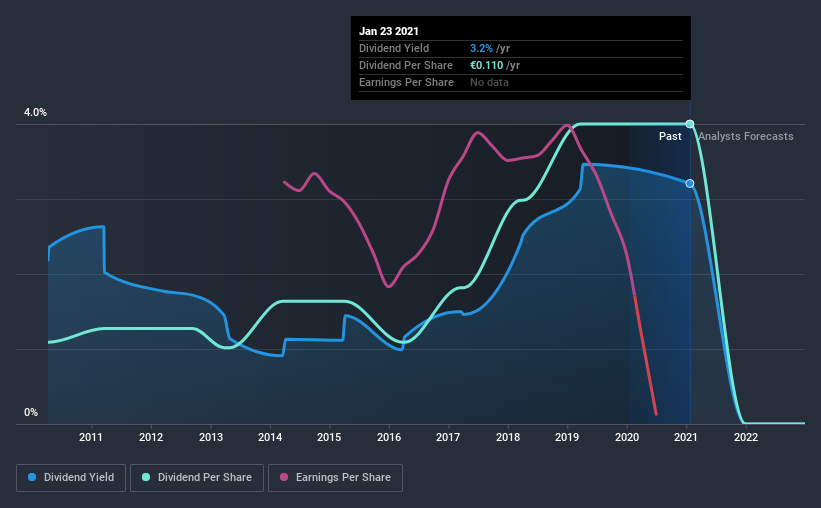Click the 2019 label on the x-axis

(567, 437)
